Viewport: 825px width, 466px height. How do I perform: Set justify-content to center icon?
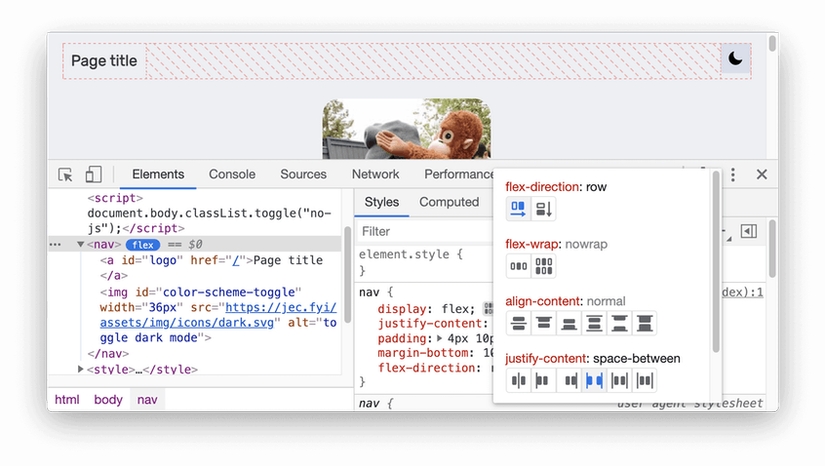click(x=518, y=380)
